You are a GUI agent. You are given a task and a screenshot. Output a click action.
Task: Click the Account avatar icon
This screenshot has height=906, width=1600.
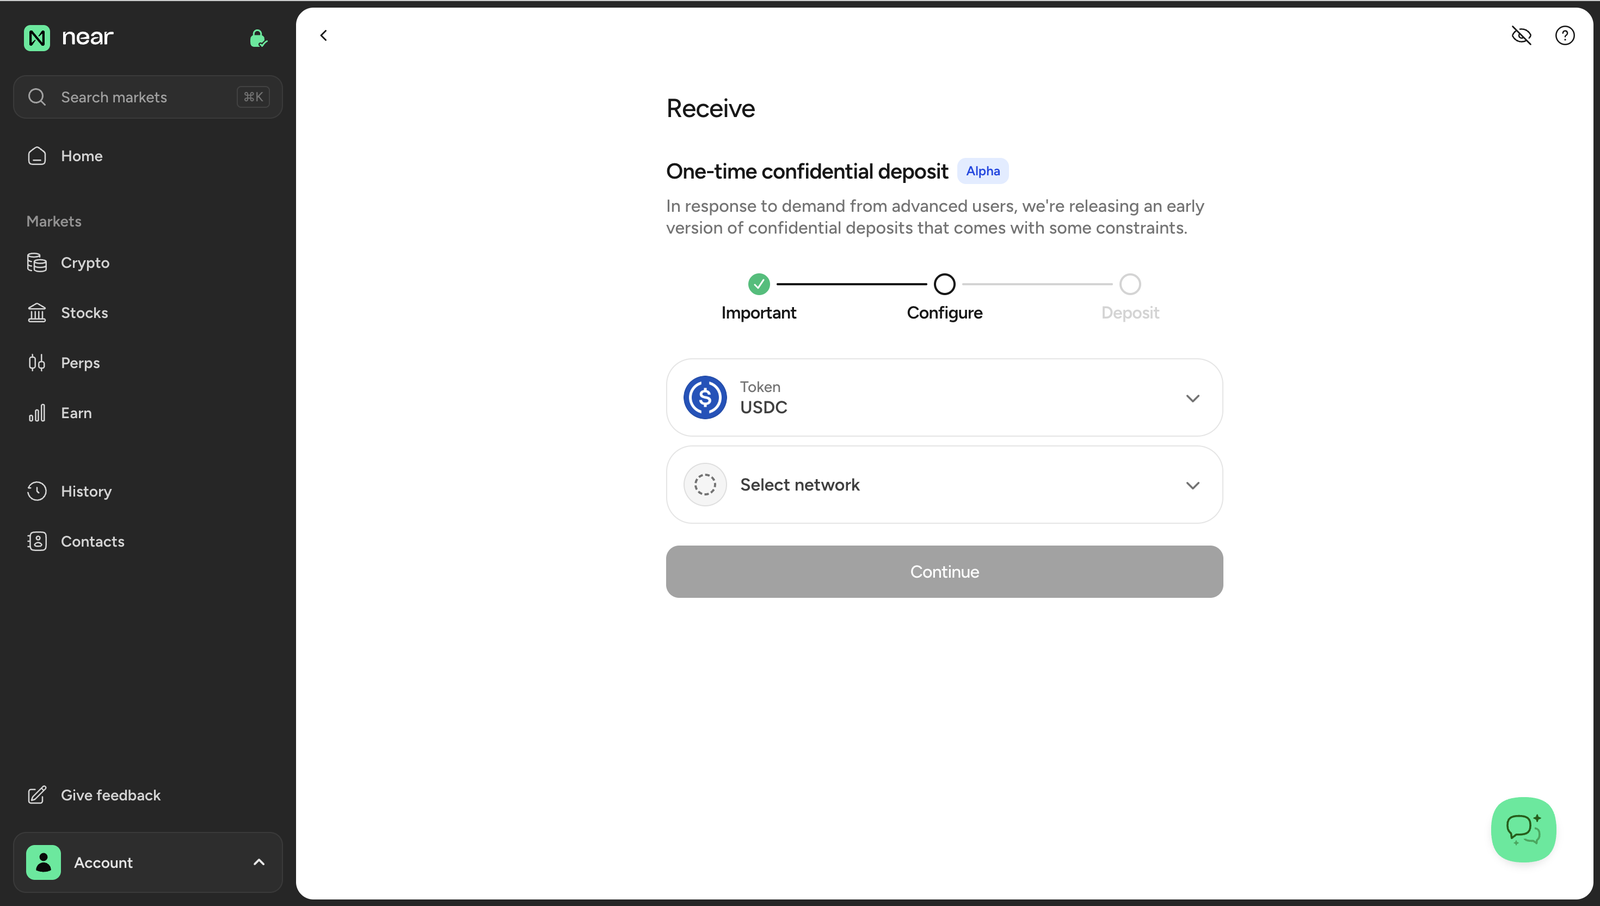pyautogui.click(x=43, y=862)
